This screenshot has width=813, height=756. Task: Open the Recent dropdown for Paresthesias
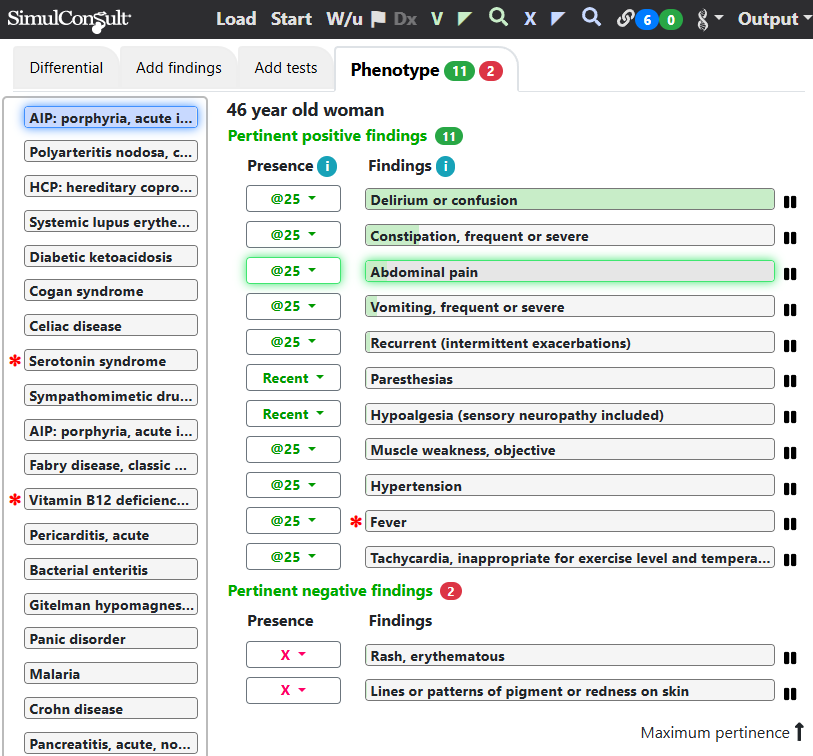tap(293, 377)
